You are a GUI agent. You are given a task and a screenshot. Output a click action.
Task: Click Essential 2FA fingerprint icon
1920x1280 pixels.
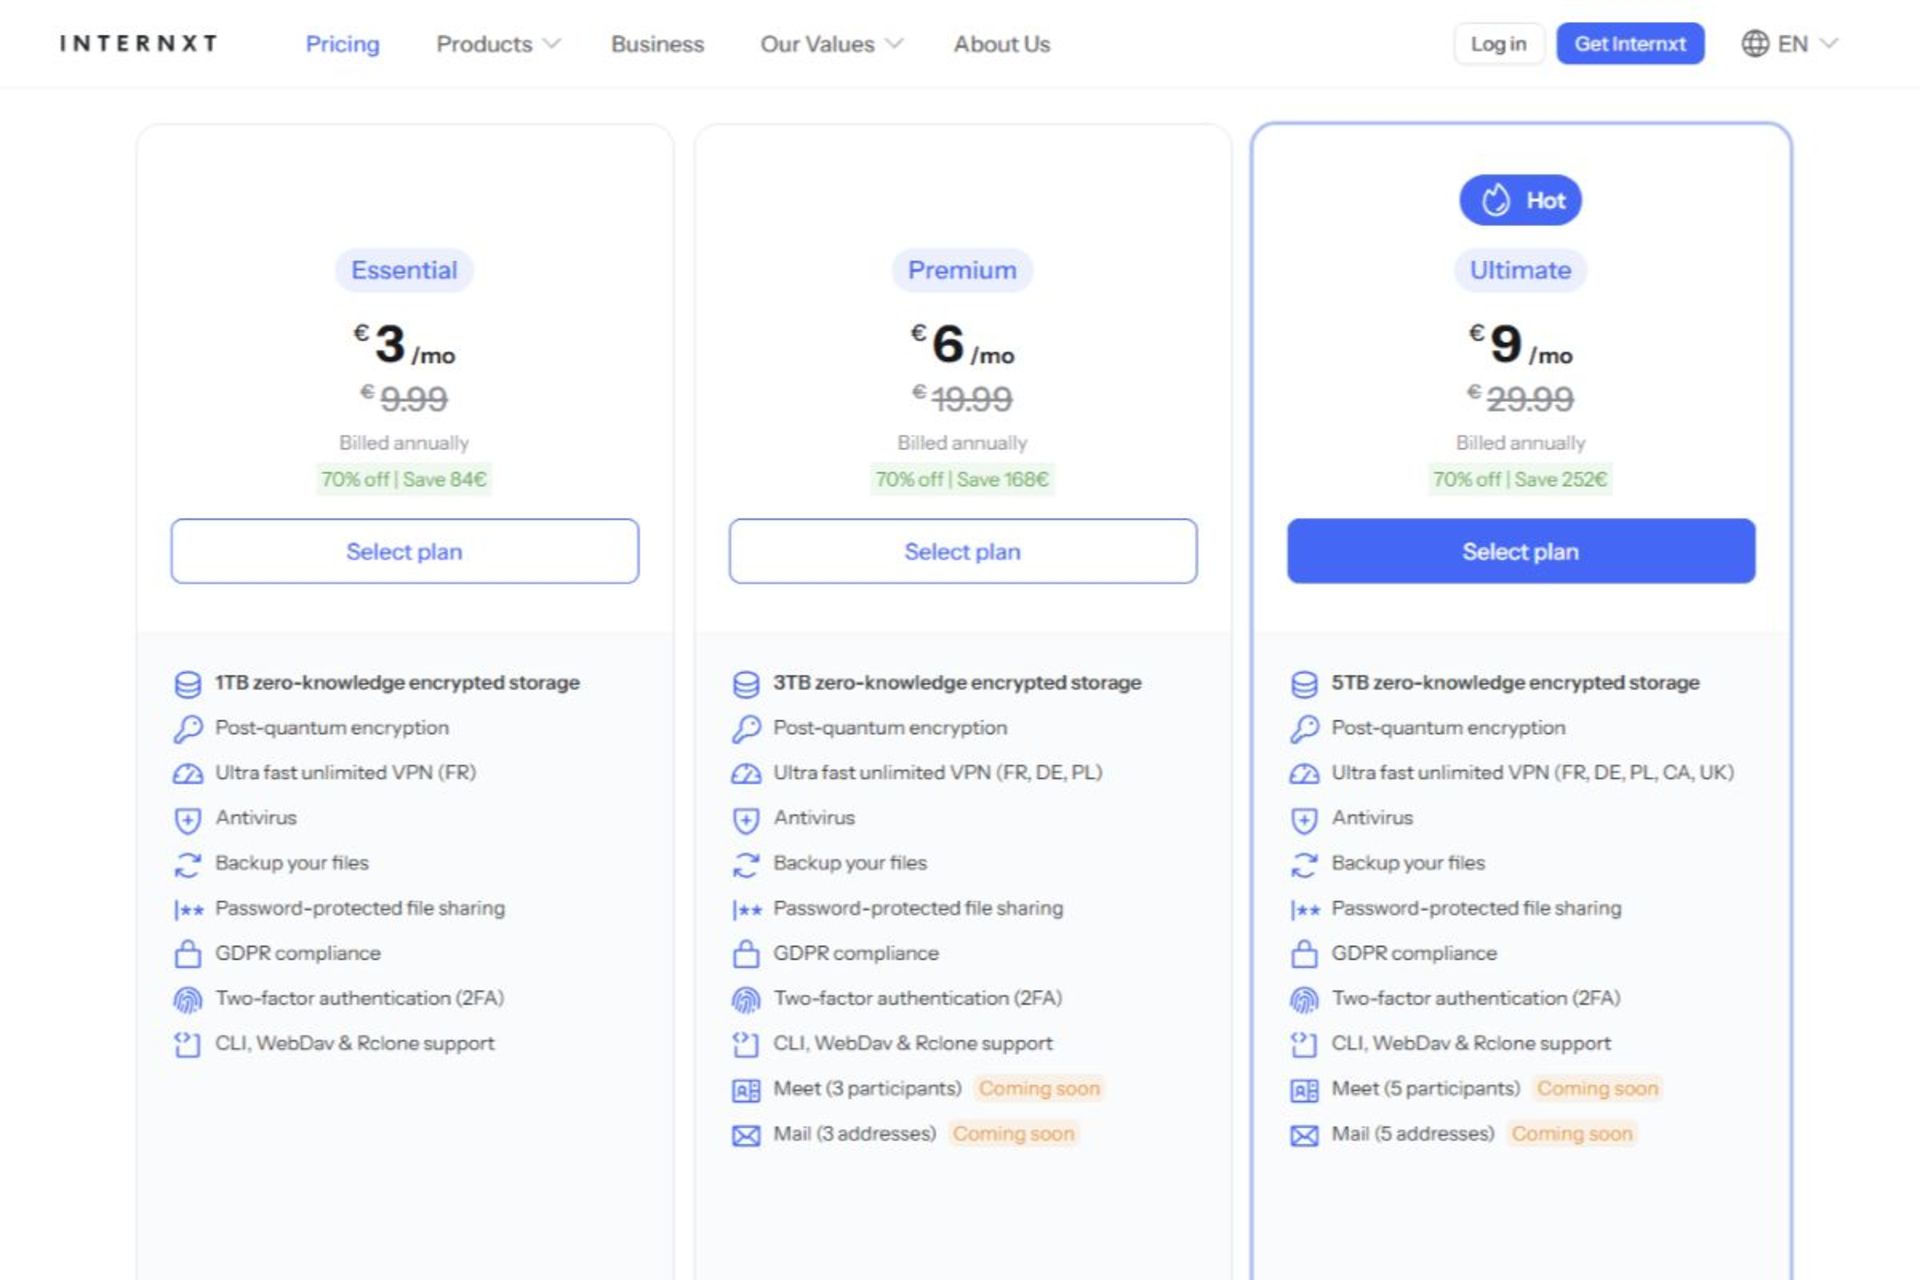[x=188, y=1000]
